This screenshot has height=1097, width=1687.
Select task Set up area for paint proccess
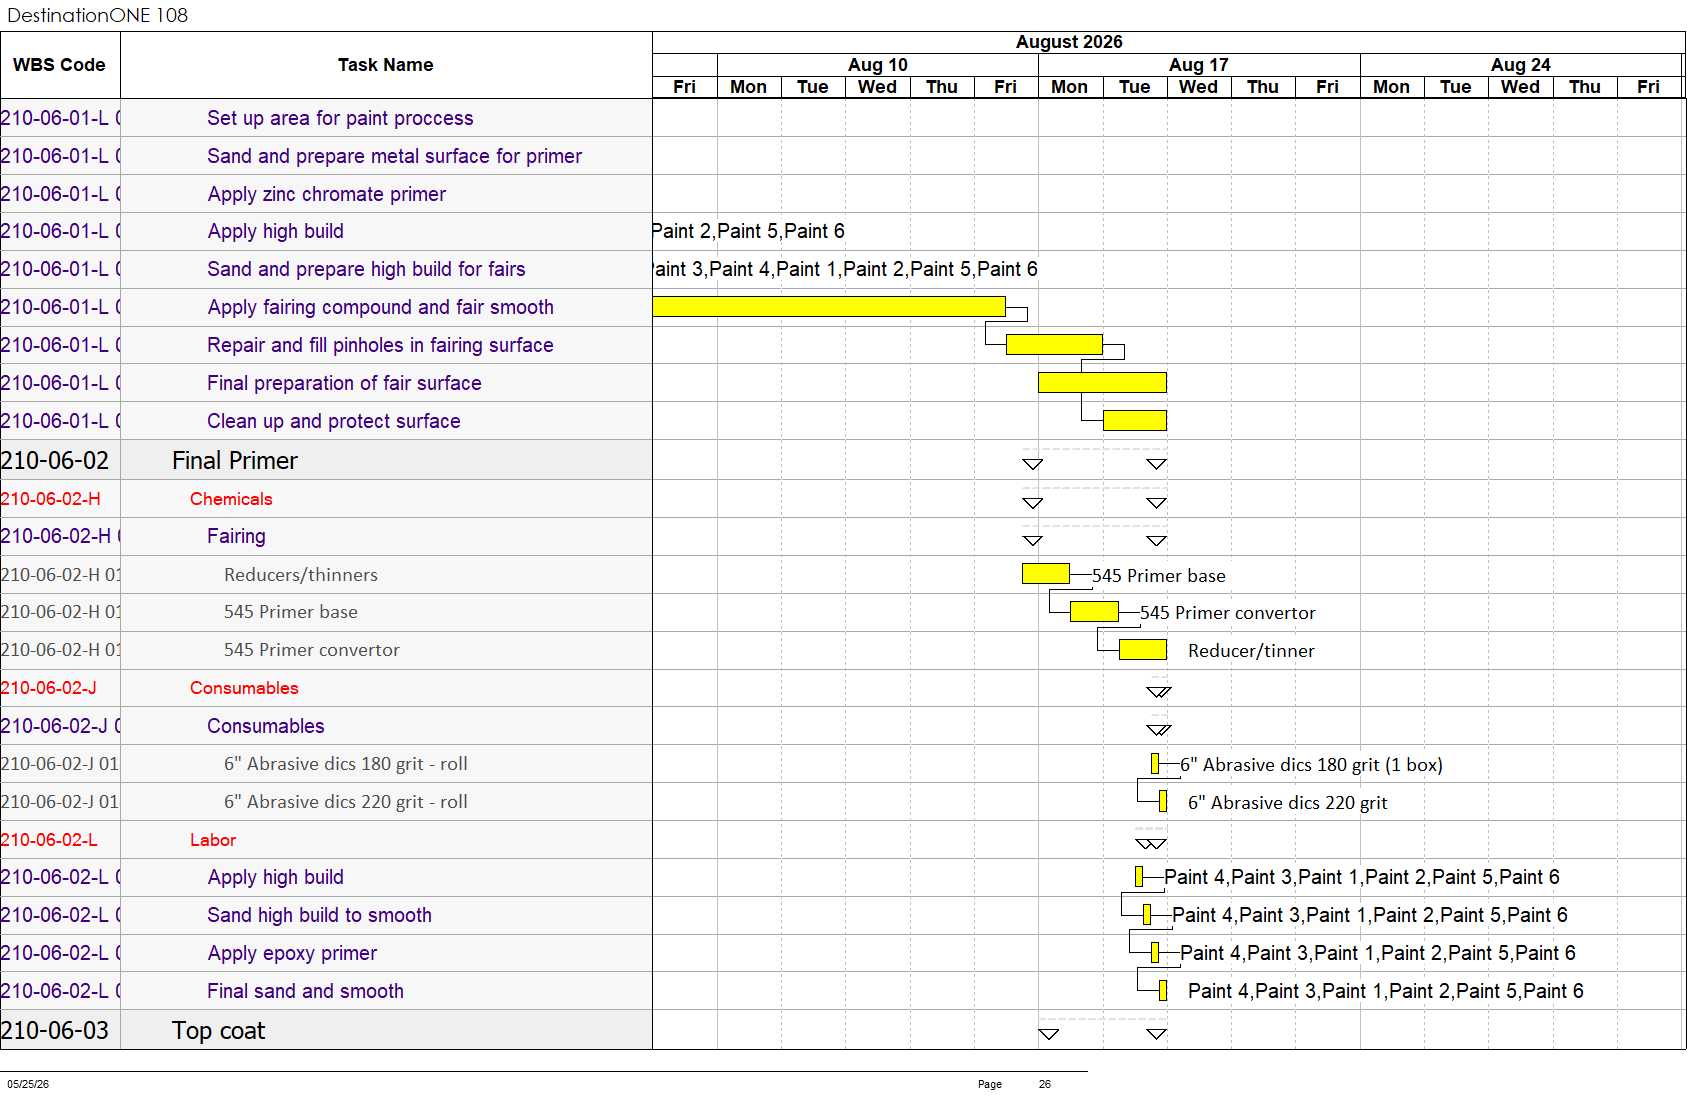pyautogui.click(x=340, y=118)
